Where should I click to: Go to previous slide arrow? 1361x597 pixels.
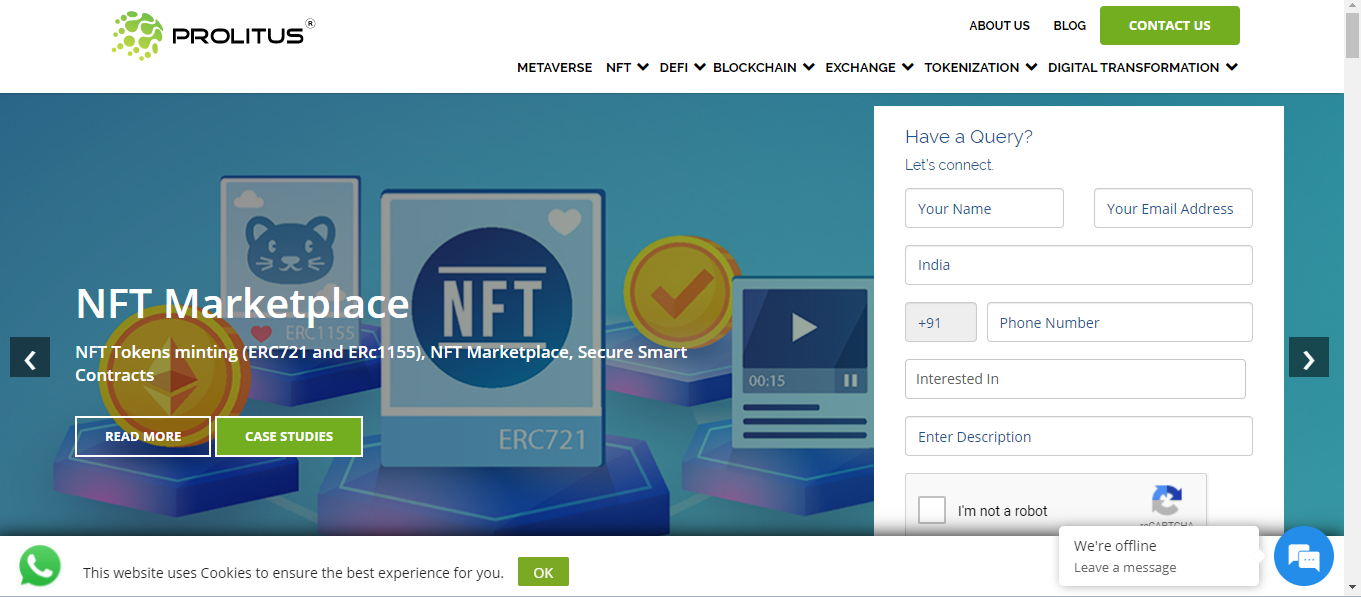click(30, 358)
